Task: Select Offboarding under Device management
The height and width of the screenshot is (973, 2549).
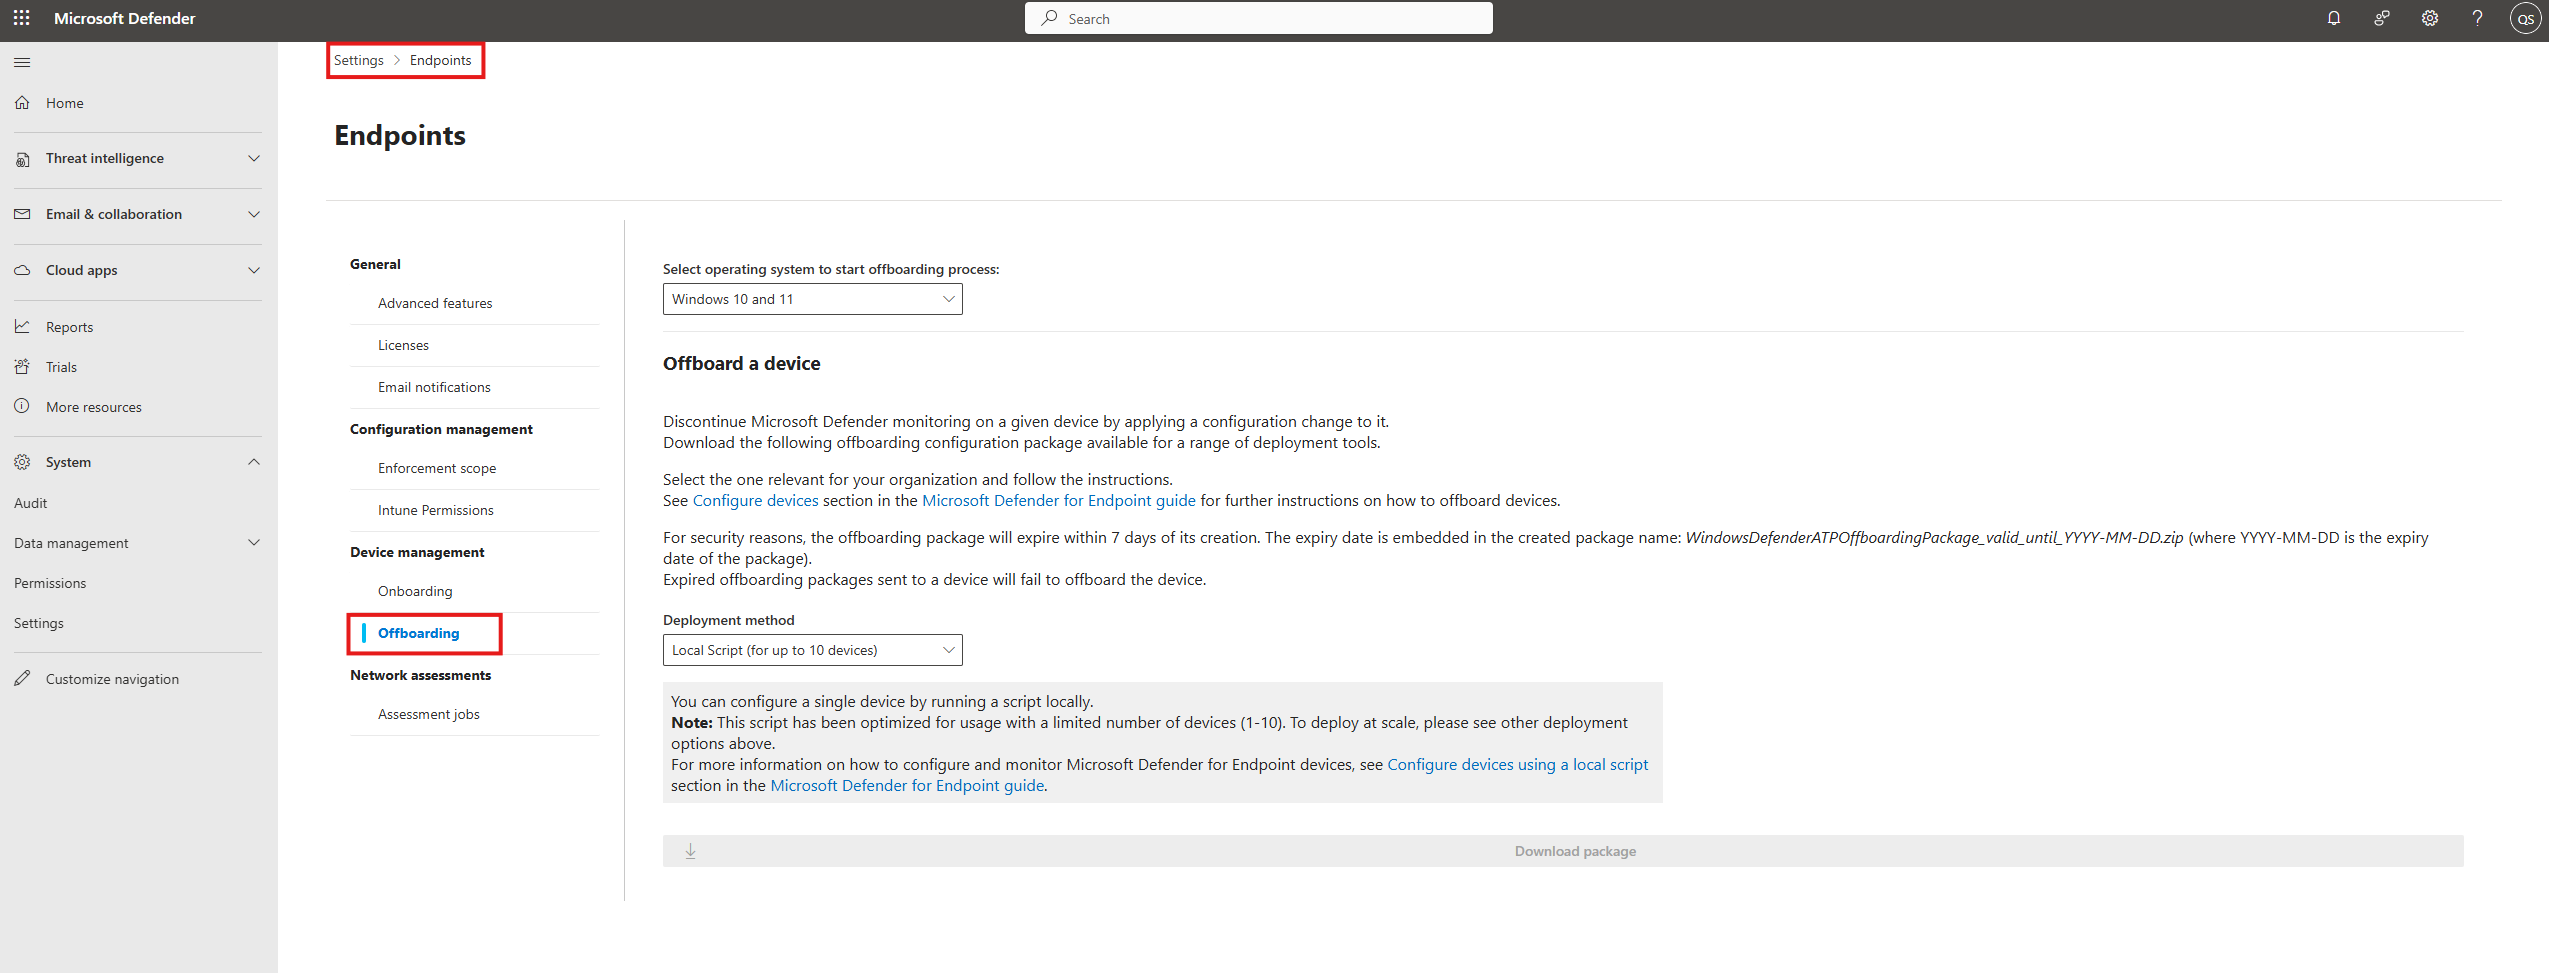Action: (418, 633)
